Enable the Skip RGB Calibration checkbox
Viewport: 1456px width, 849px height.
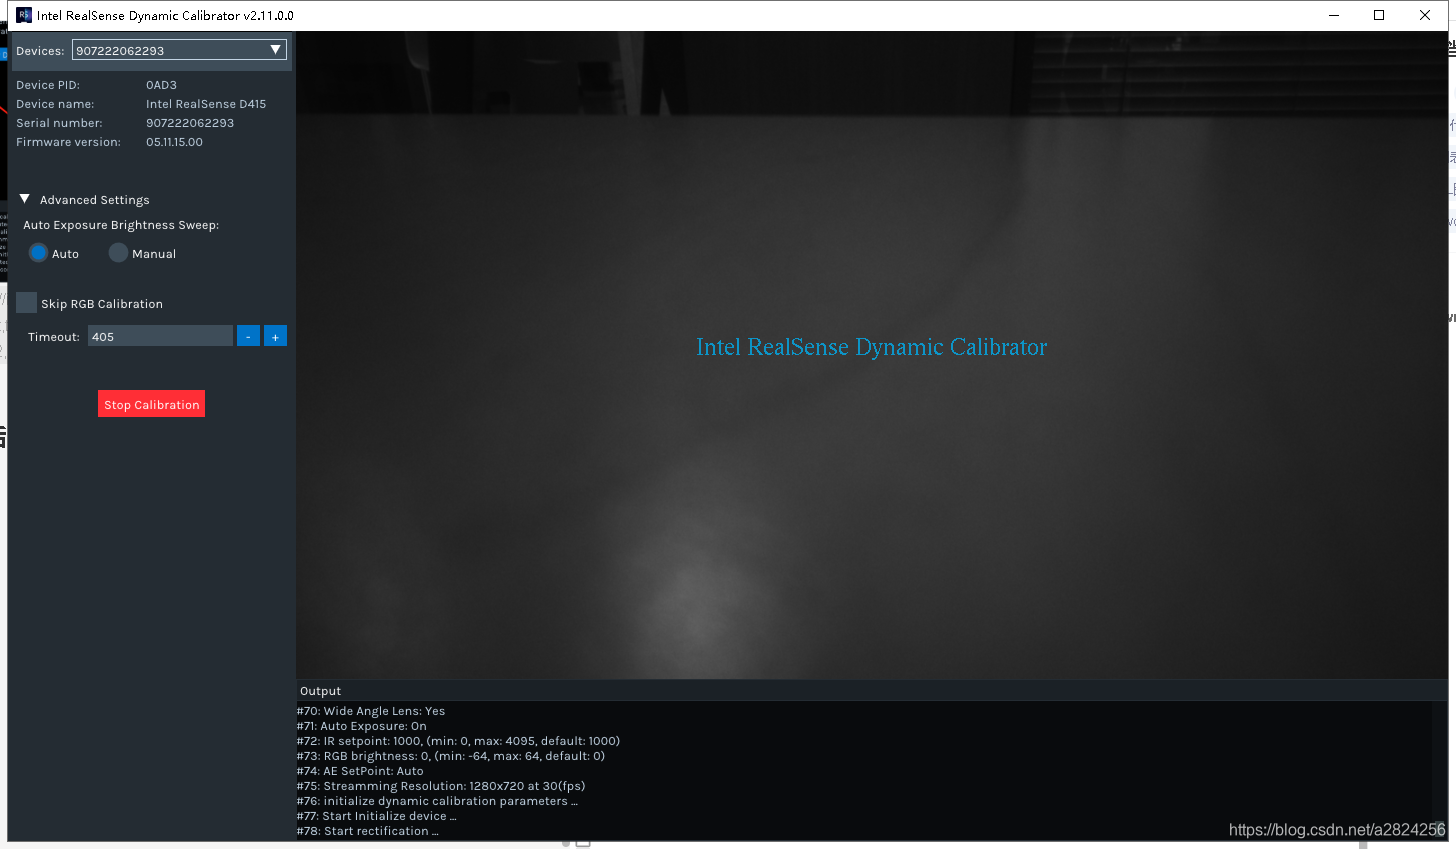27,303
